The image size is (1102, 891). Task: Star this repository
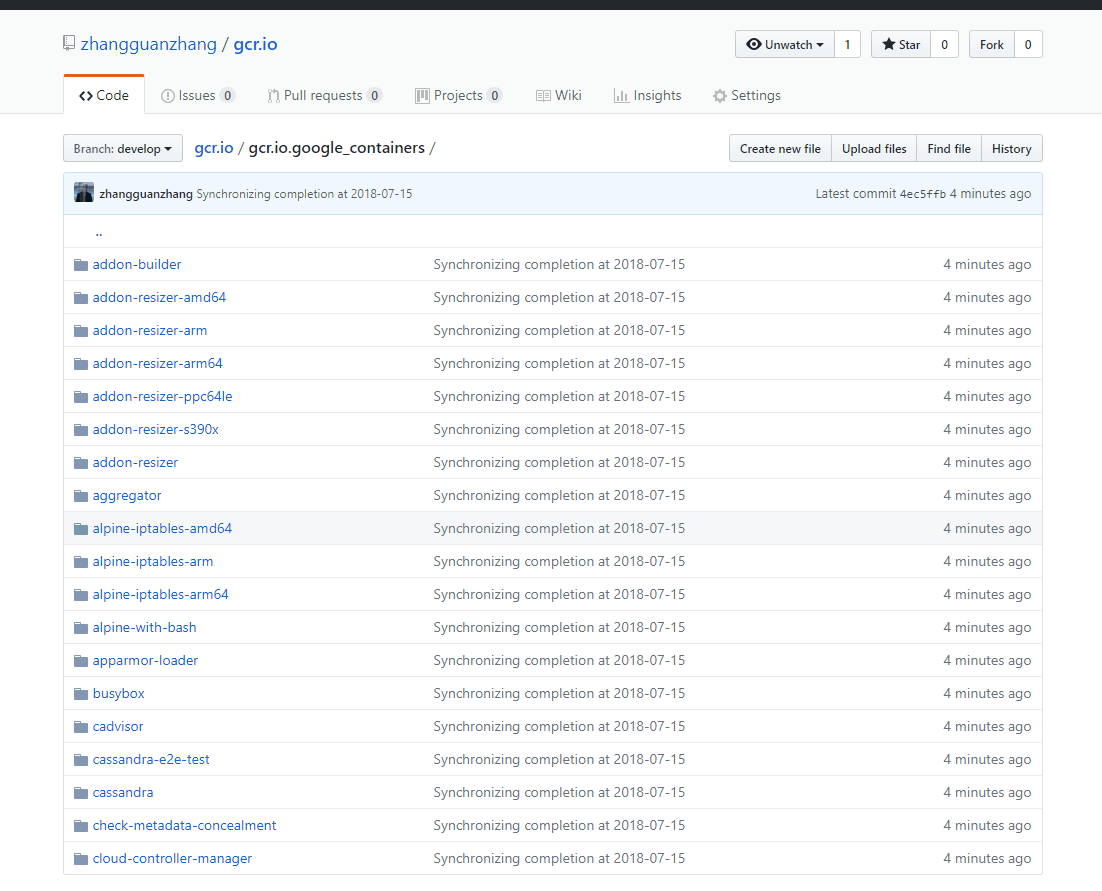pyautogui.click(x=901, y=44)
